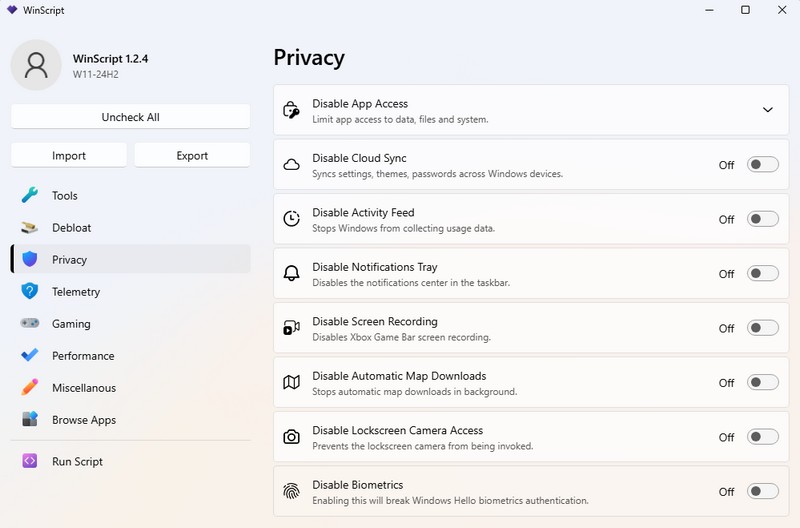
Task: Toggle Disable Cloud Sync switch
Action: (762, 165)
